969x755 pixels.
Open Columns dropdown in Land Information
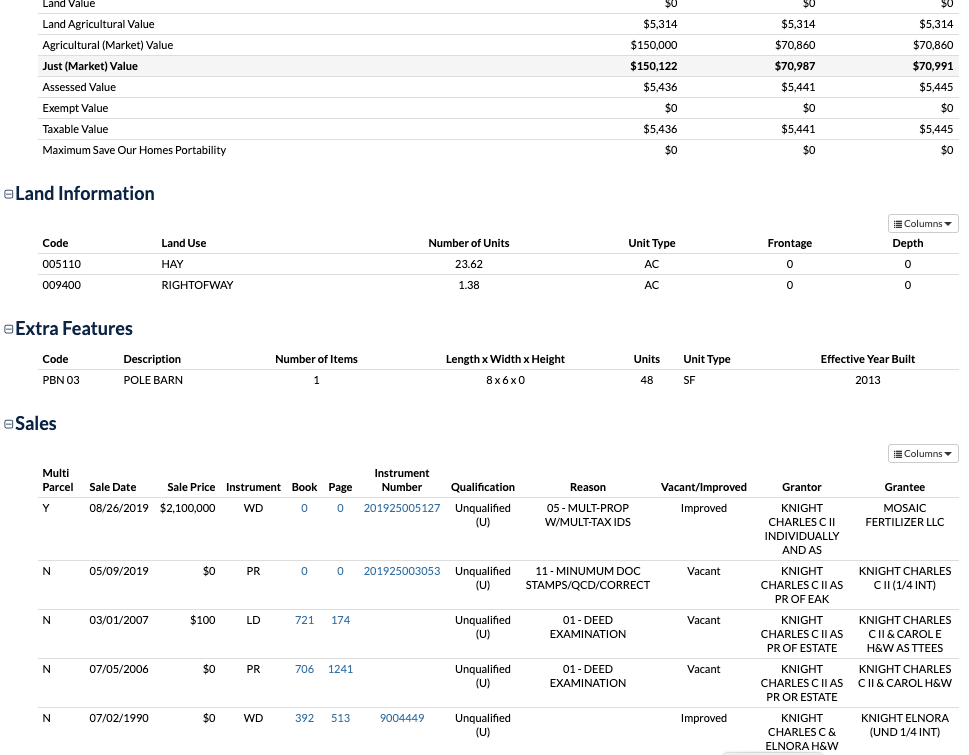tap(922, 224)
